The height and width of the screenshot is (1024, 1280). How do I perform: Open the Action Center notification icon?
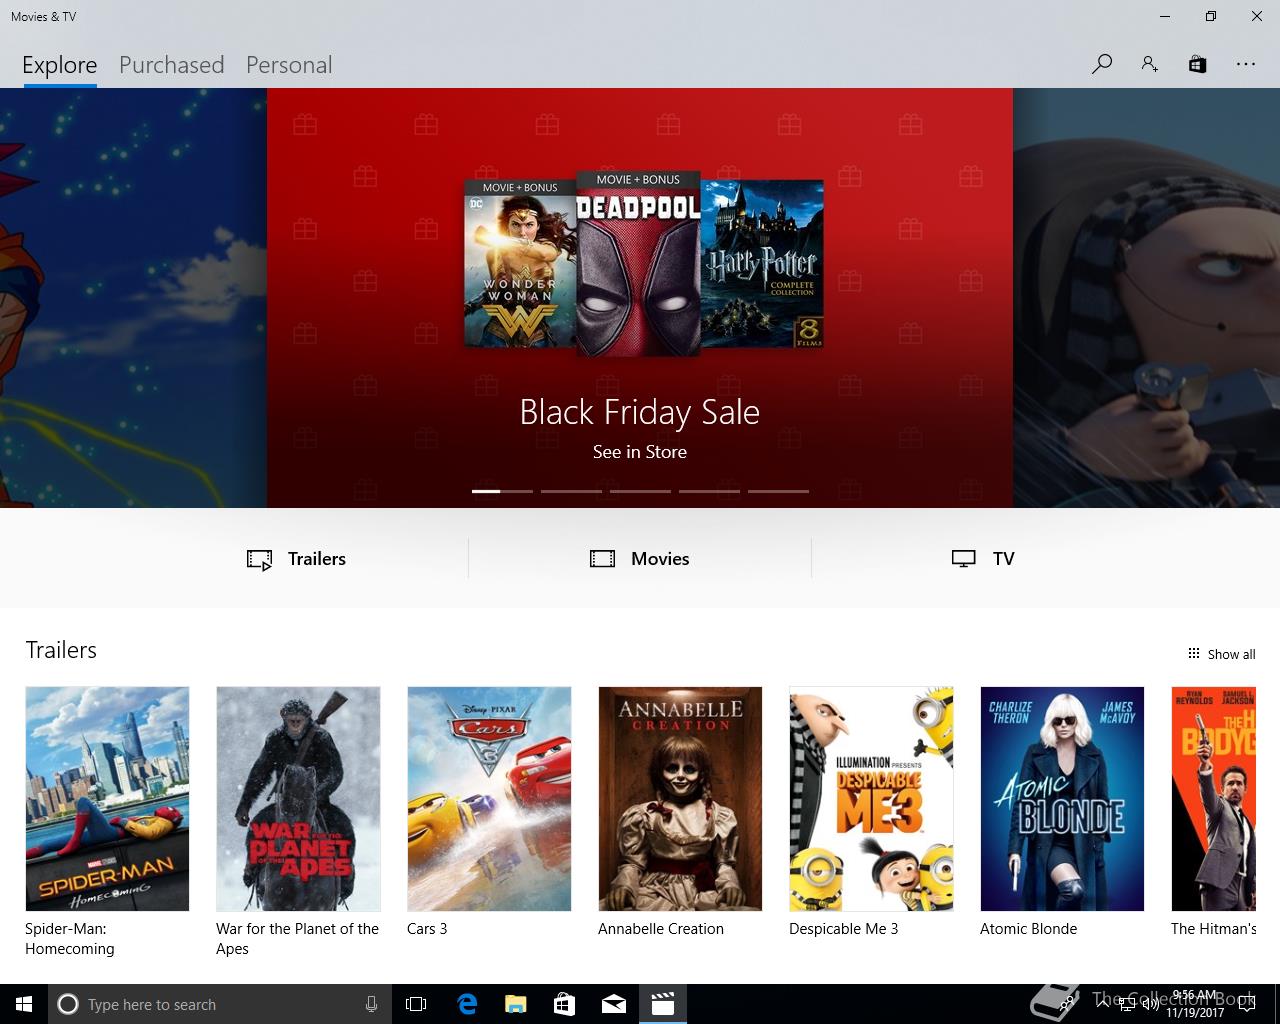(1247, 1004)
